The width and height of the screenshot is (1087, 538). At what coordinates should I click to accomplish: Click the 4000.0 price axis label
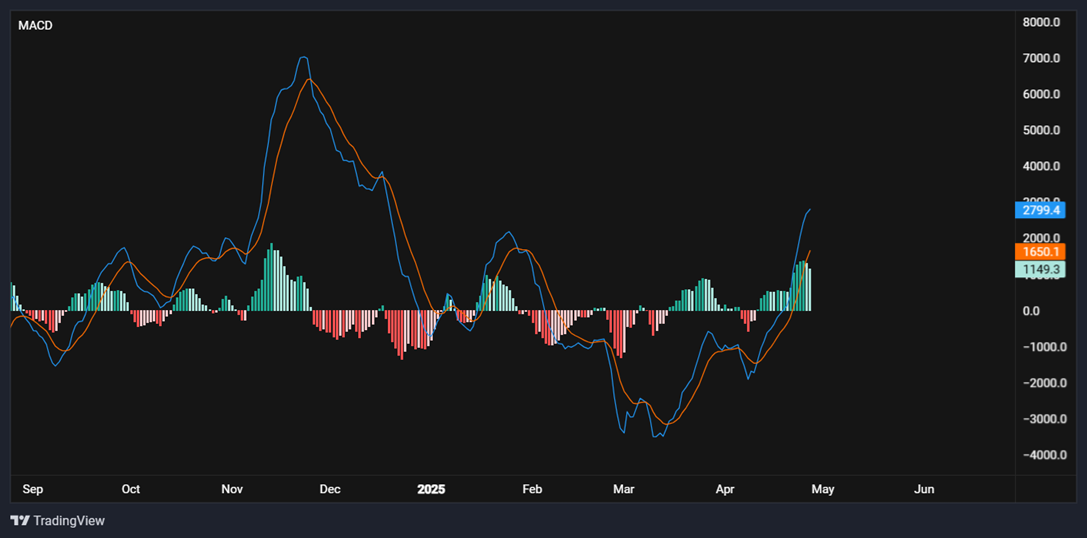[1041, 166]
